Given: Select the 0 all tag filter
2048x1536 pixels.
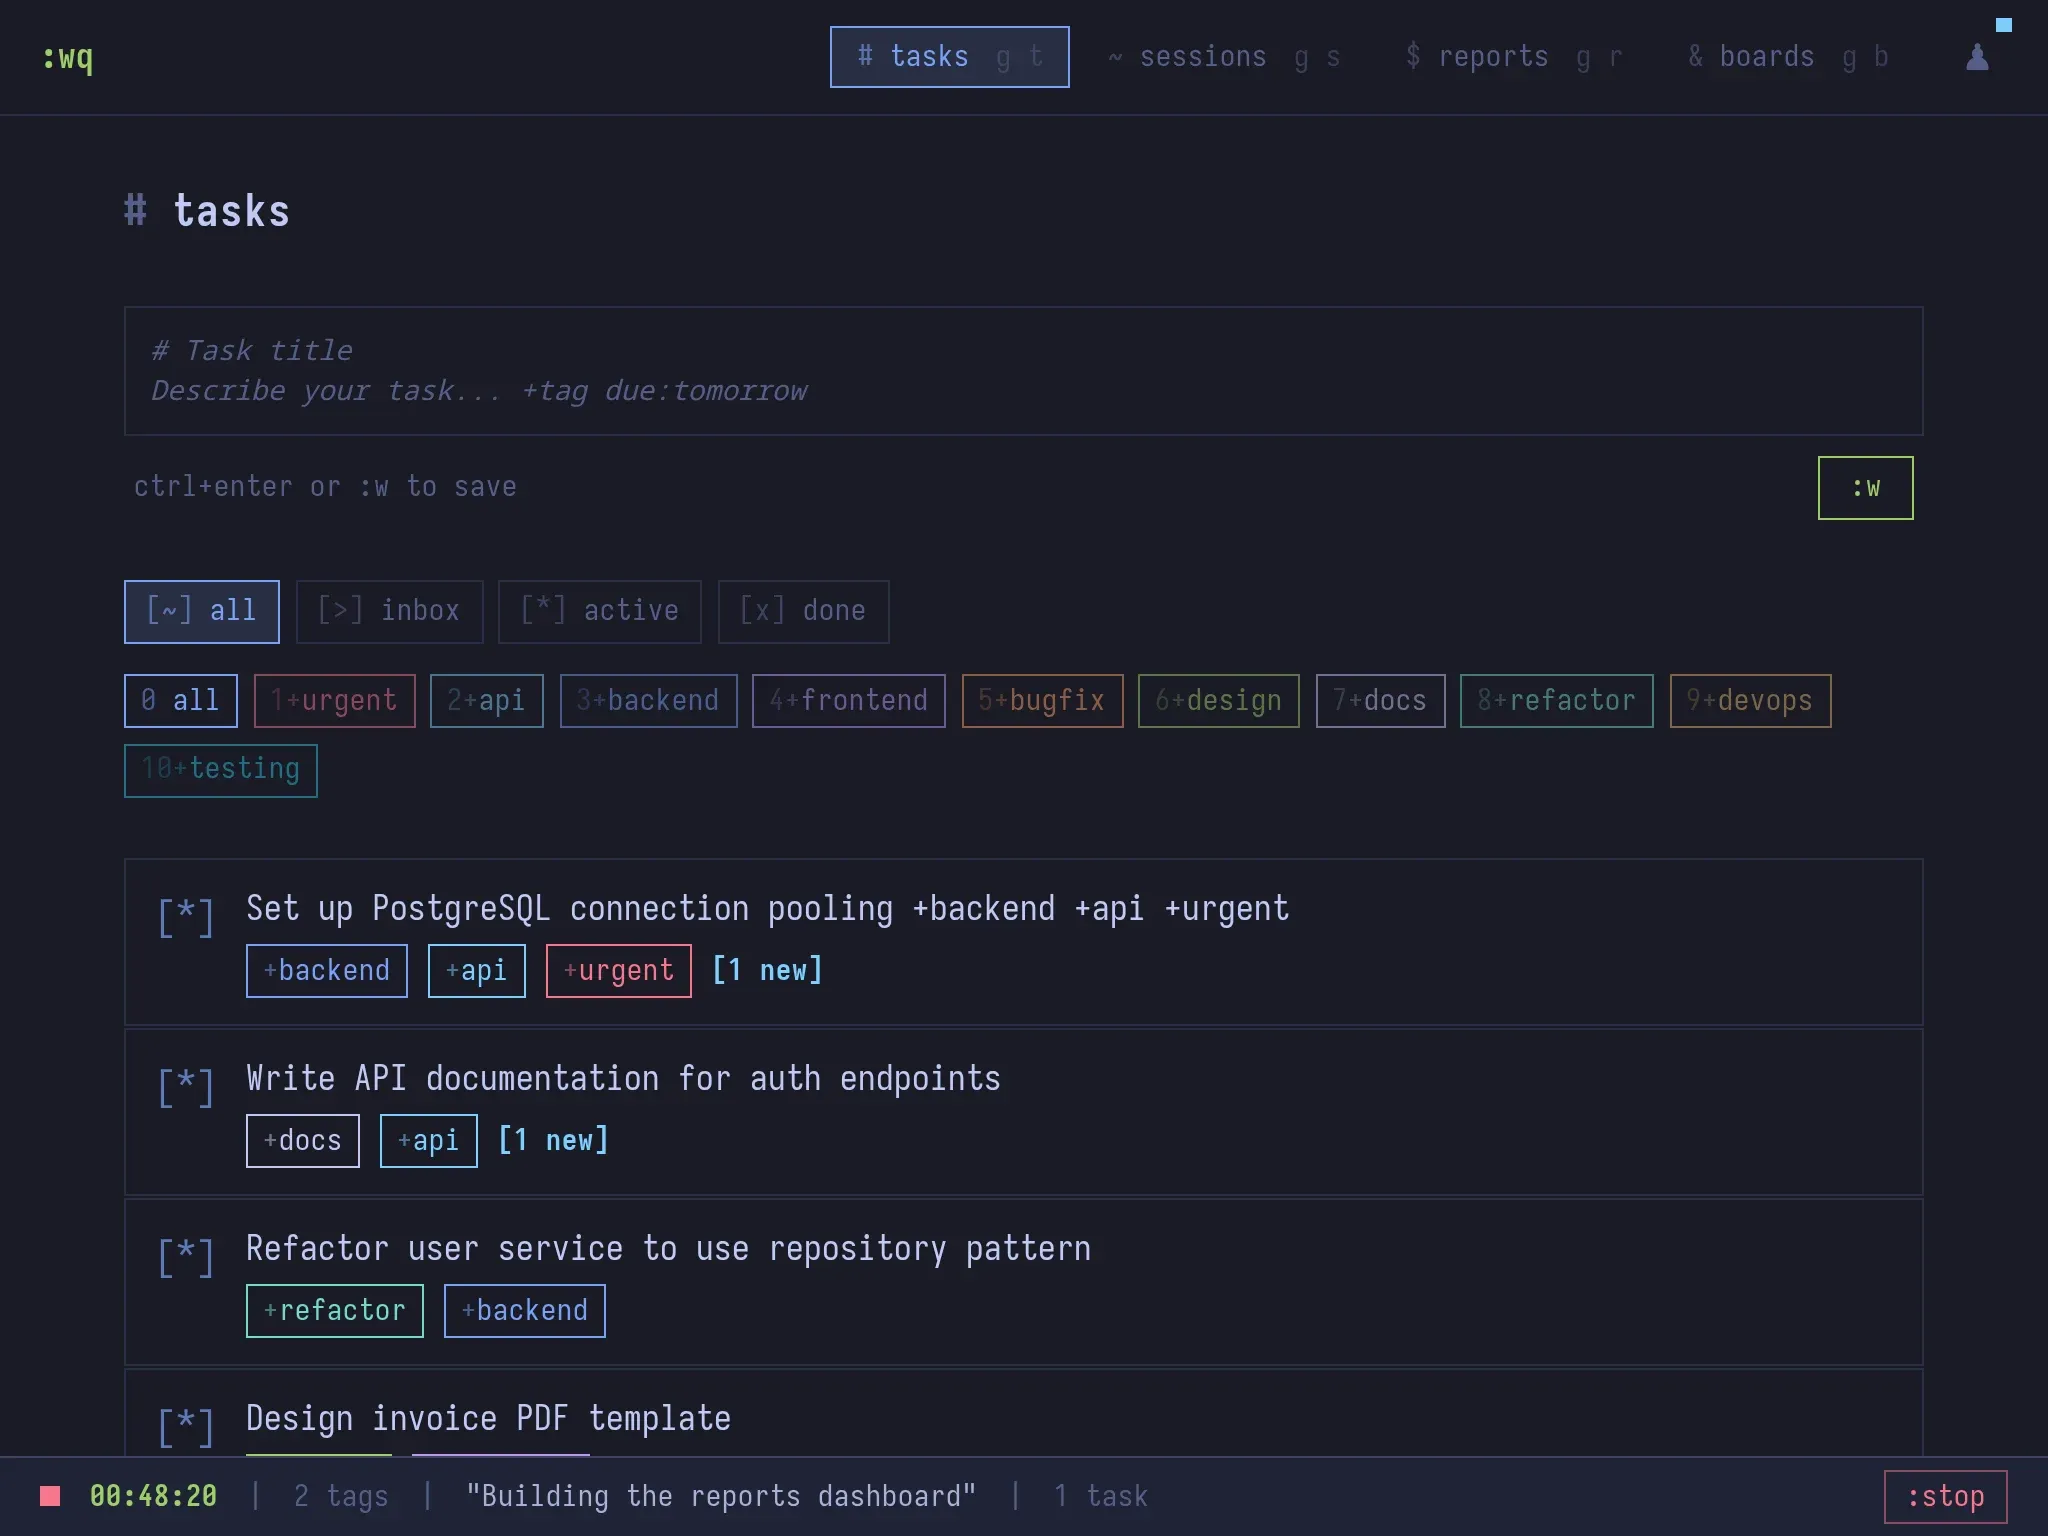Looking at the screenshot, I should 180,700.
